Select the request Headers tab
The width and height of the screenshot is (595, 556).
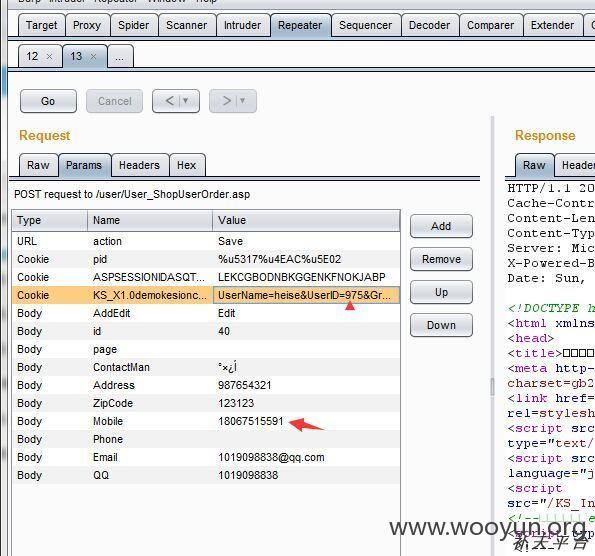point(140,165)
